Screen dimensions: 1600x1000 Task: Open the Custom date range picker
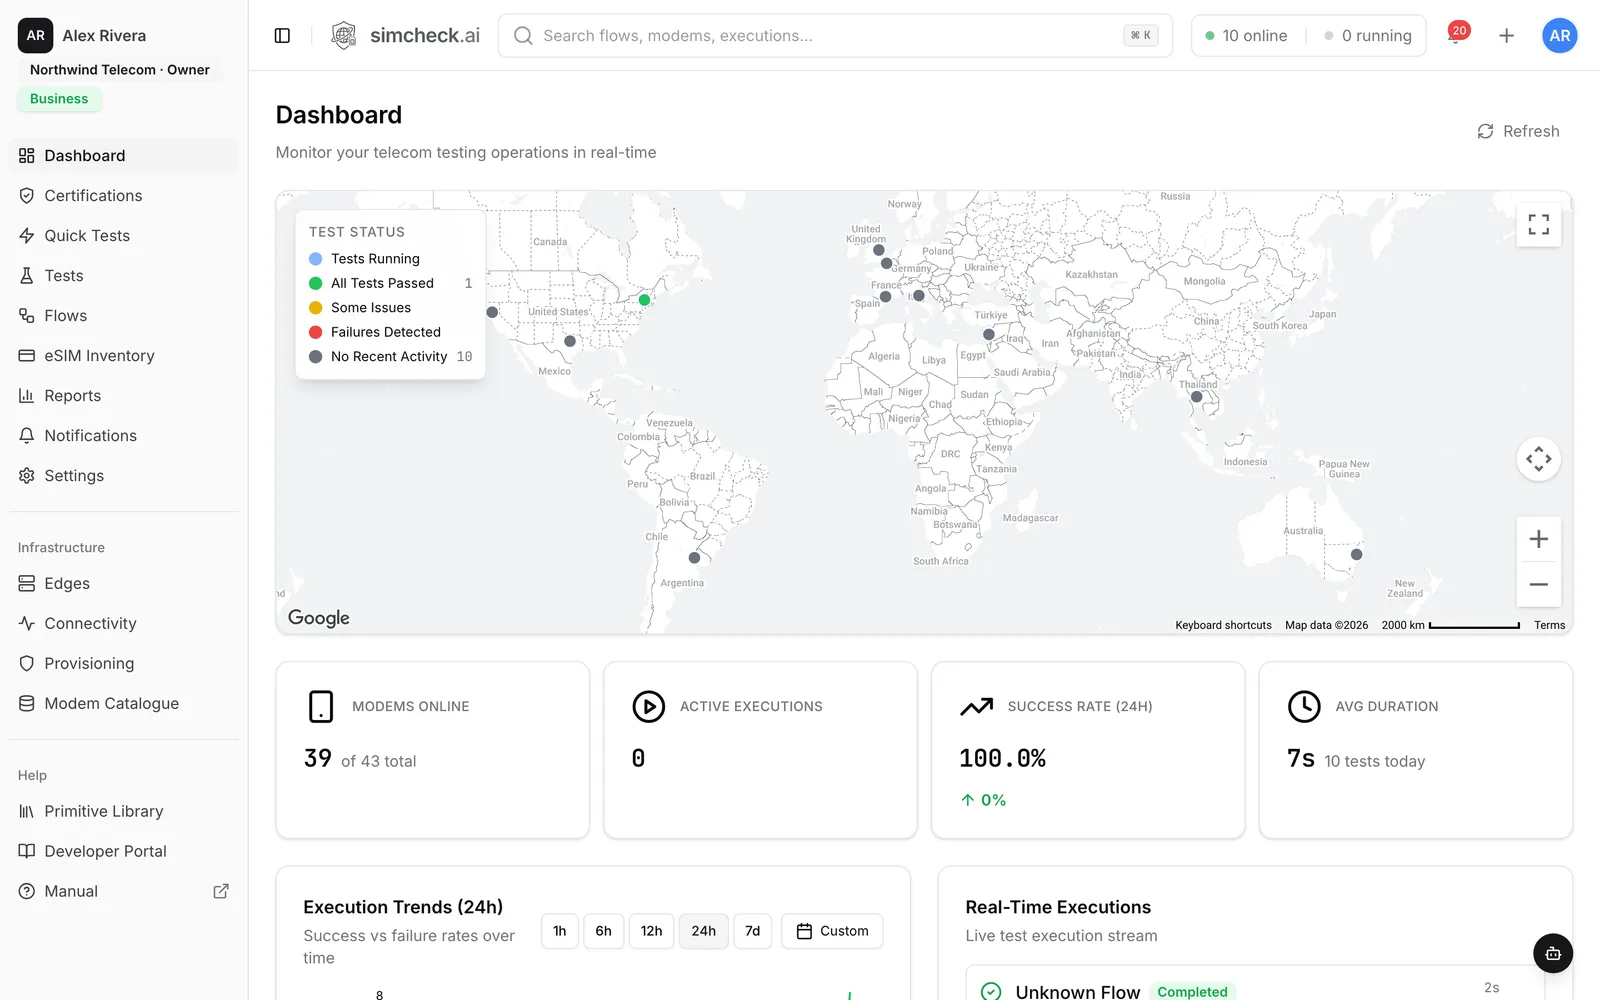pos(832,931)
